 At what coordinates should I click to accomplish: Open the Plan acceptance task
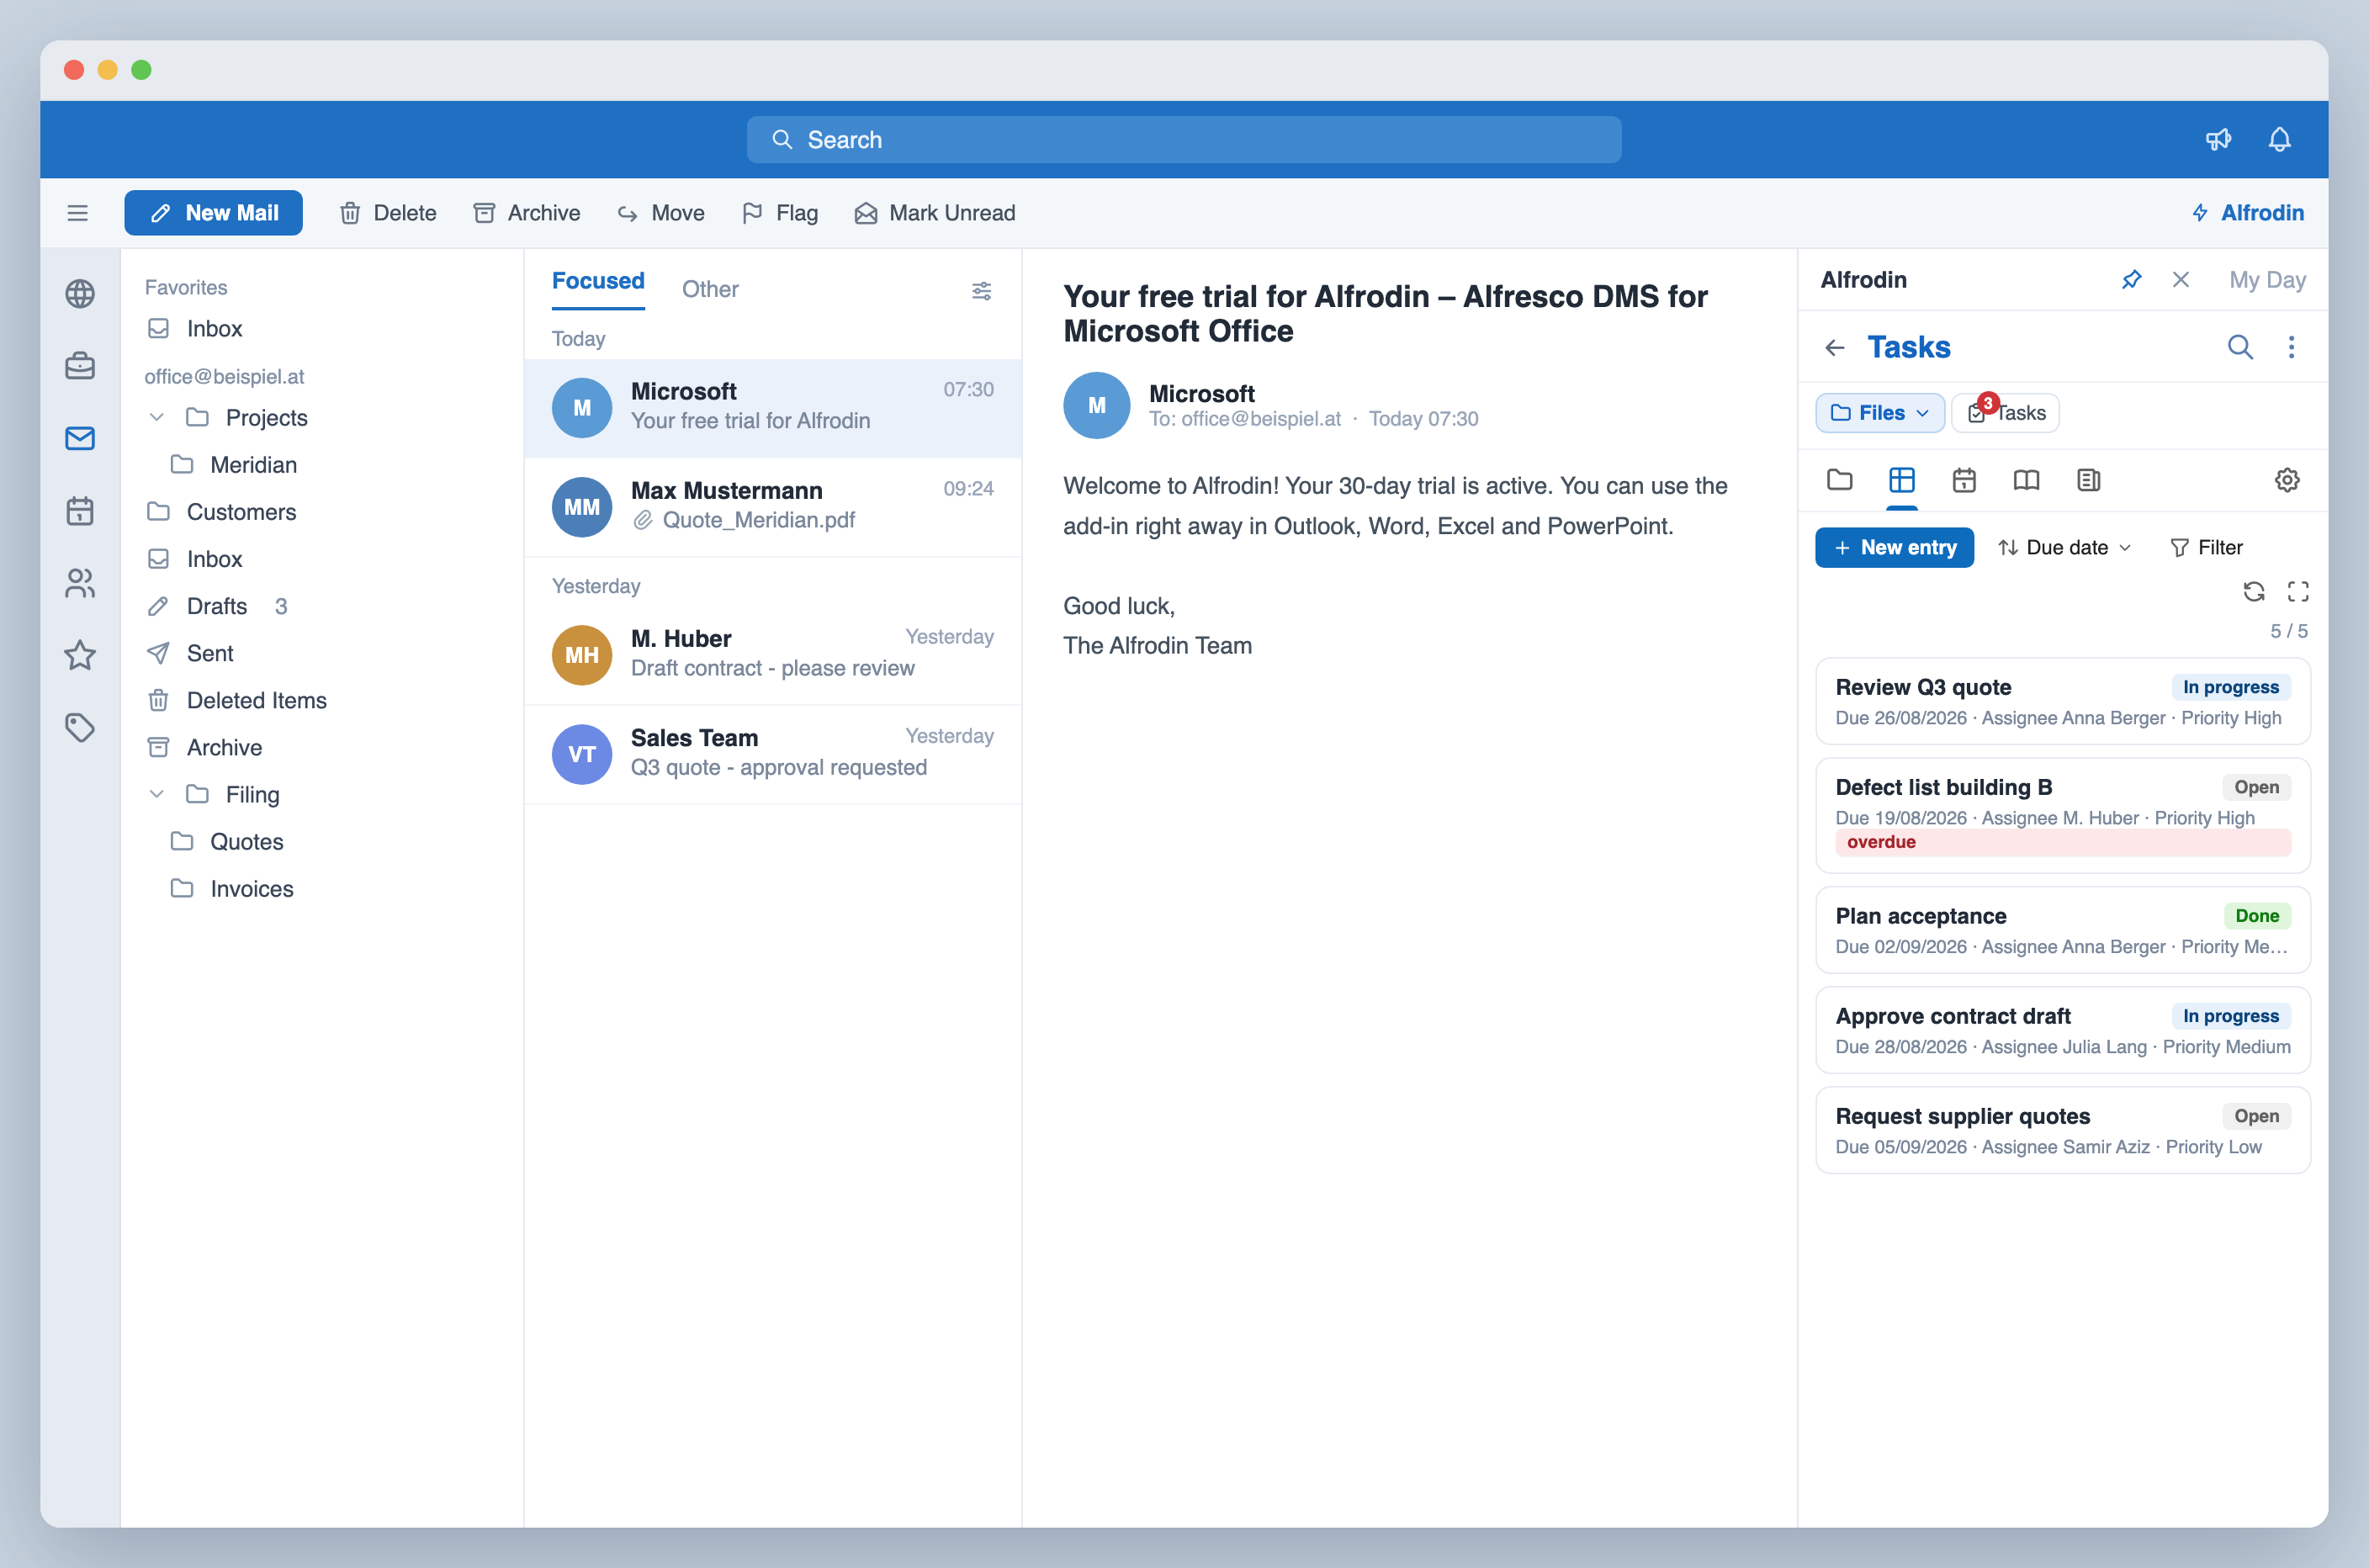coord(2063,931)
